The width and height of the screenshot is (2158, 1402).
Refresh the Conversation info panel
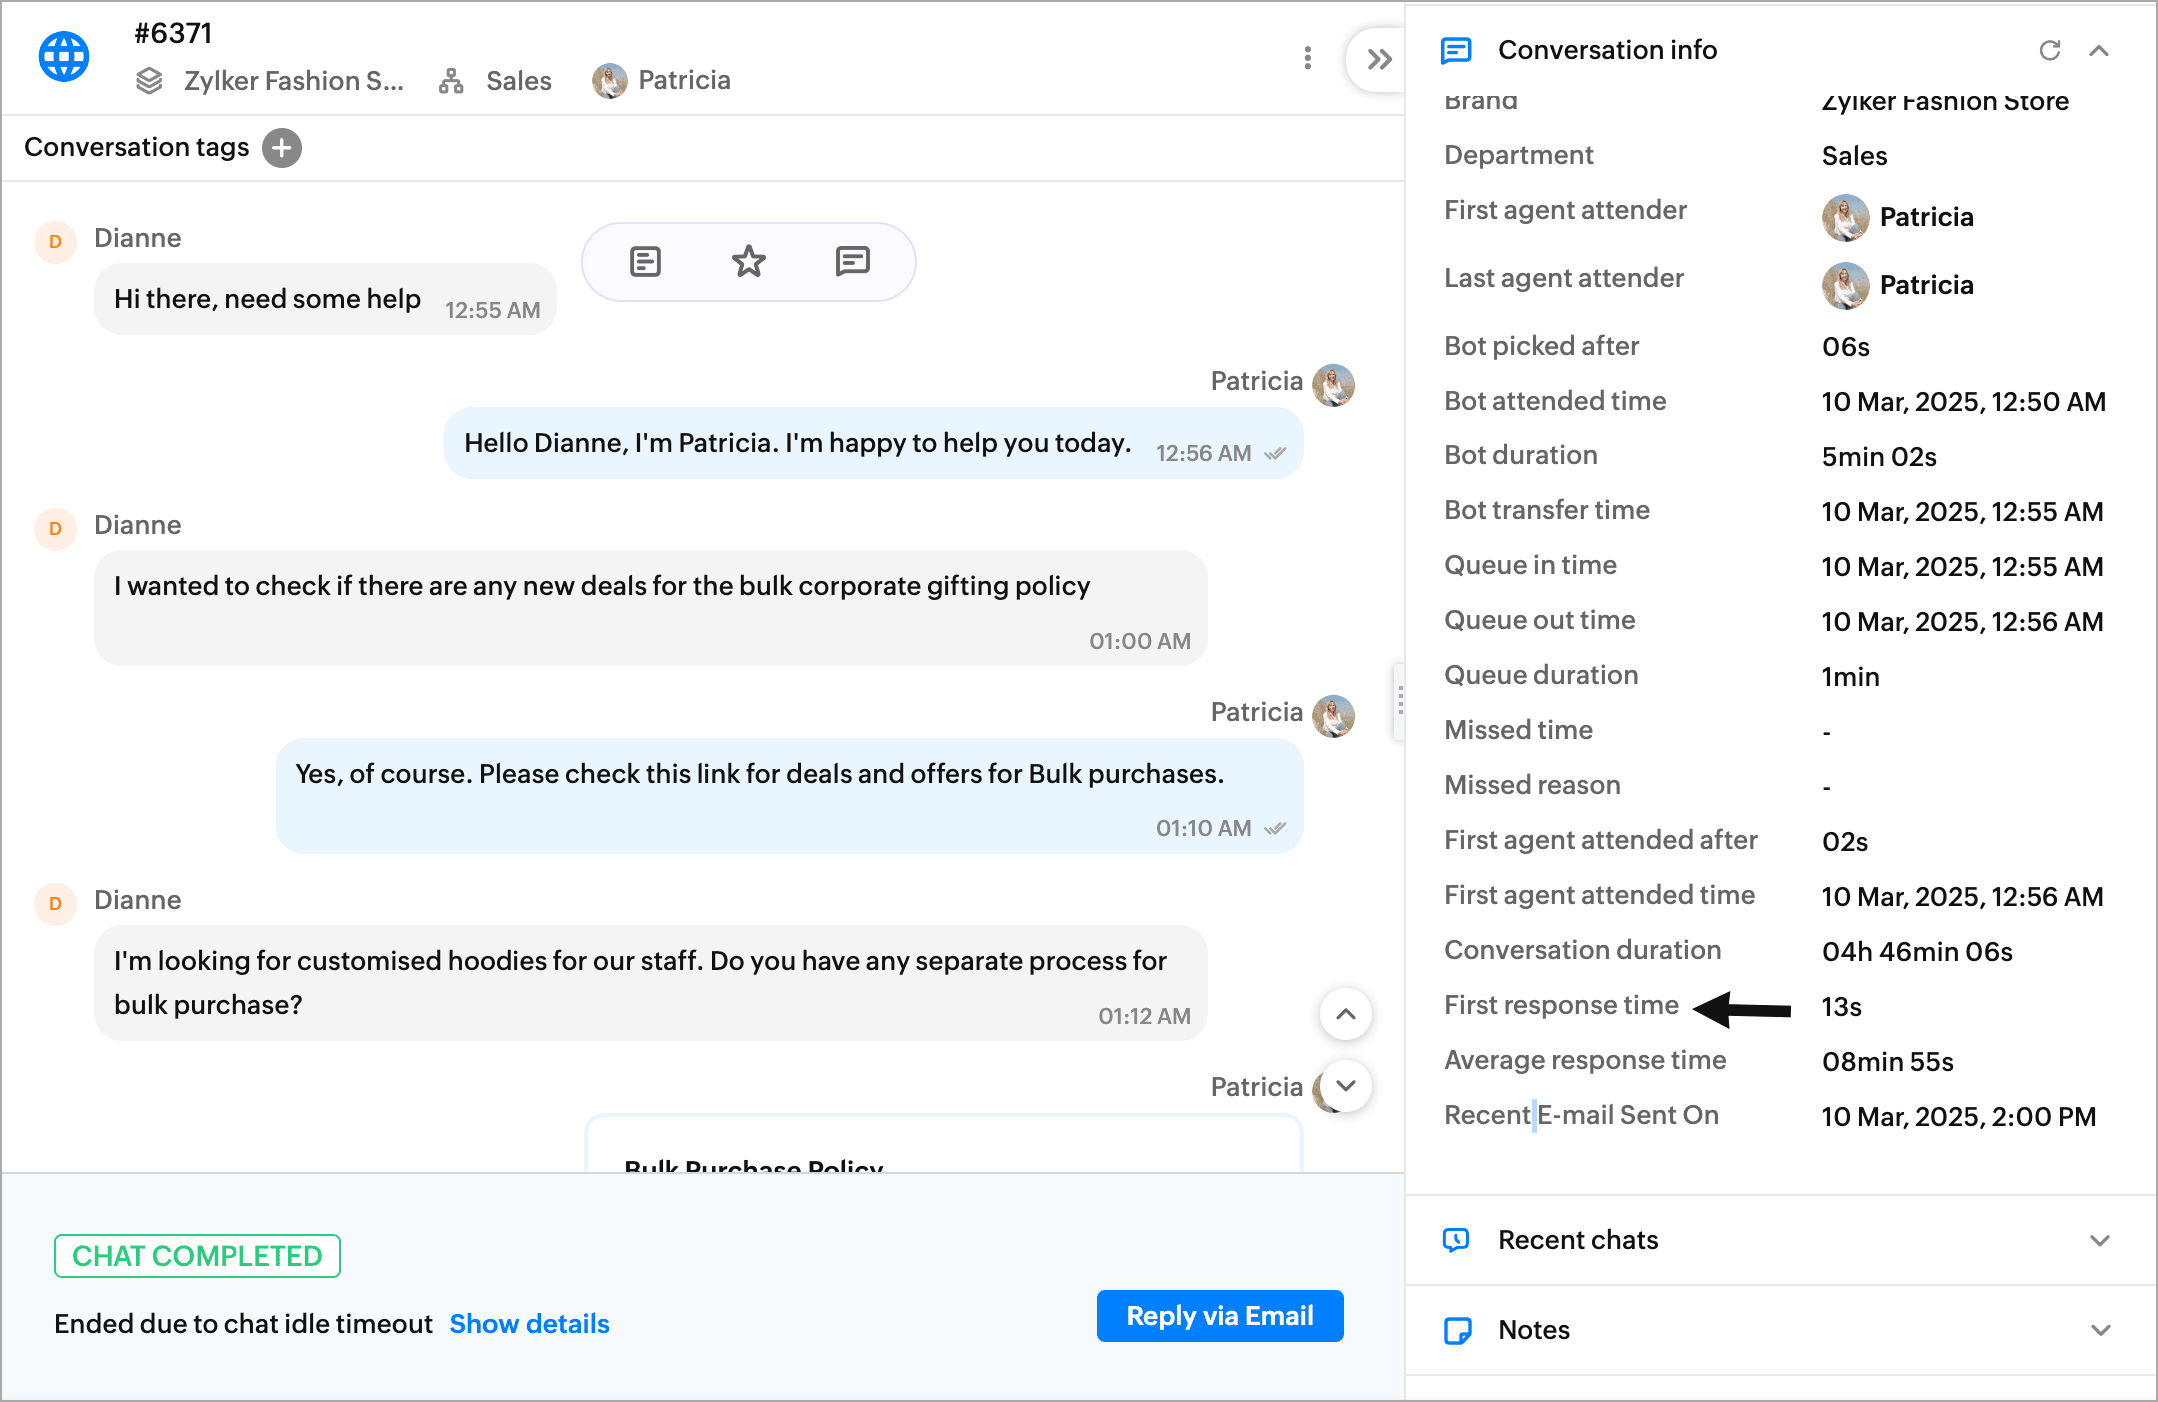2049,50
